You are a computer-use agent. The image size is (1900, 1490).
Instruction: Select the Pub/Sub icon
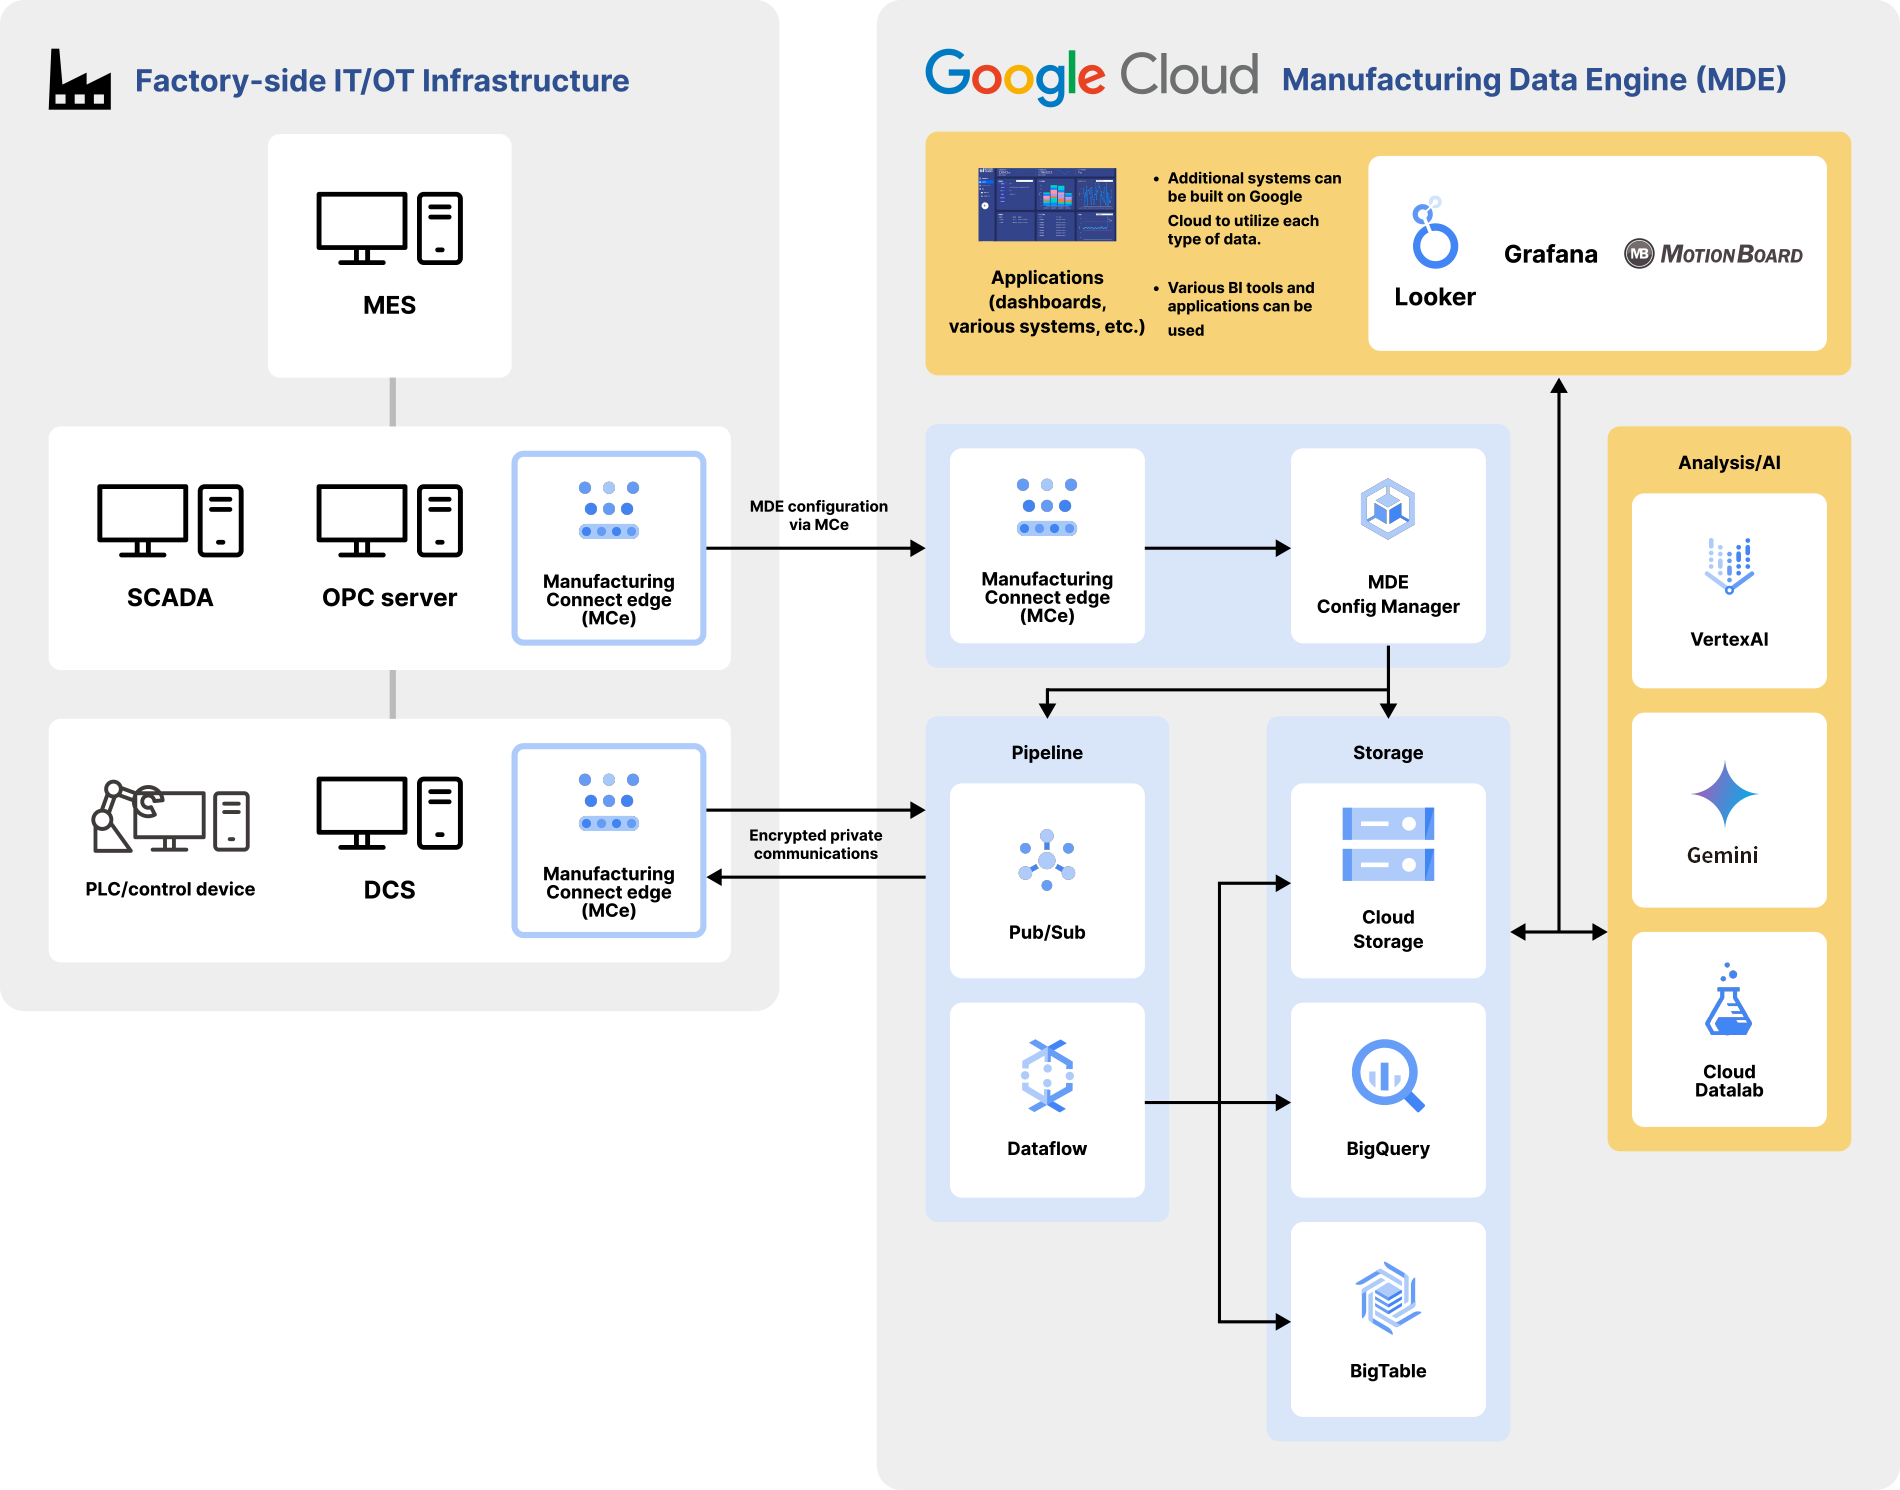[1047, 860]
